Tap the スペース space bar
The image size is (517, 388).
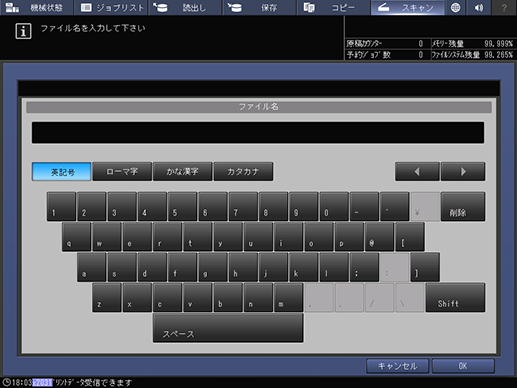(x=228, y=328)
